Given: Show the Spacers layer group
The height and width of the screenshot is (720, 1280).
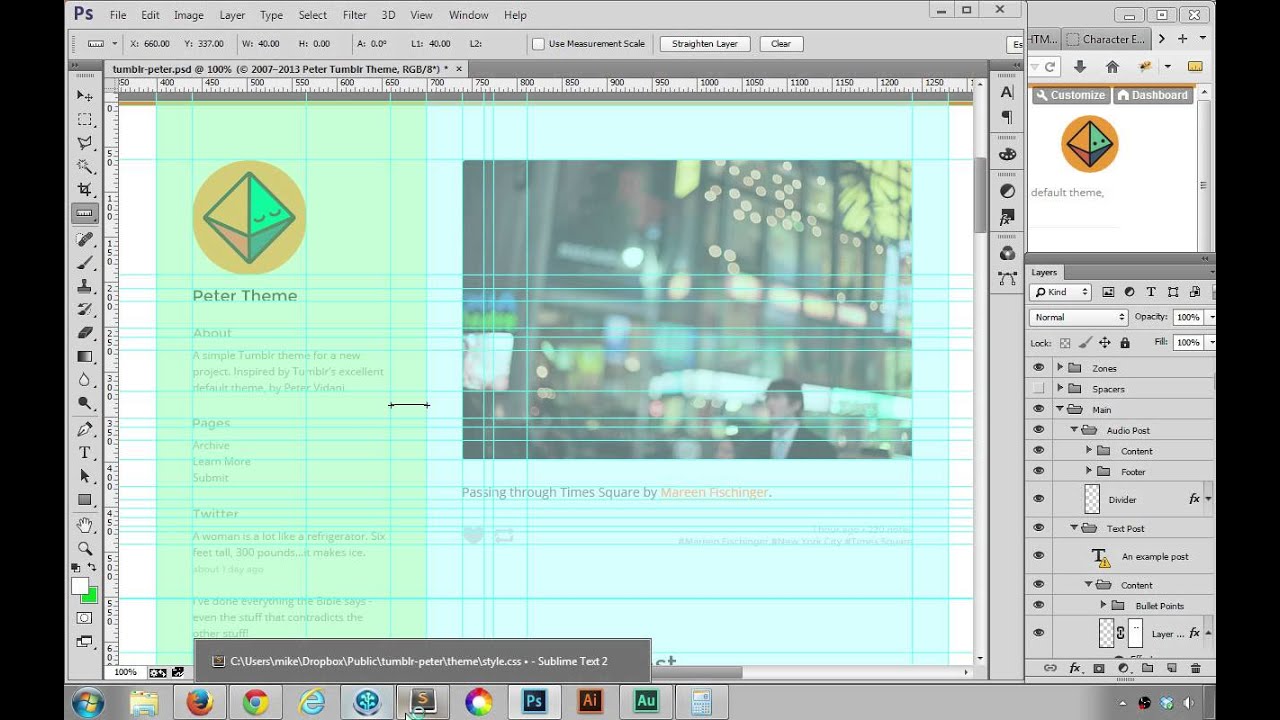Looking at the screenshot, I should (1038, 389).
